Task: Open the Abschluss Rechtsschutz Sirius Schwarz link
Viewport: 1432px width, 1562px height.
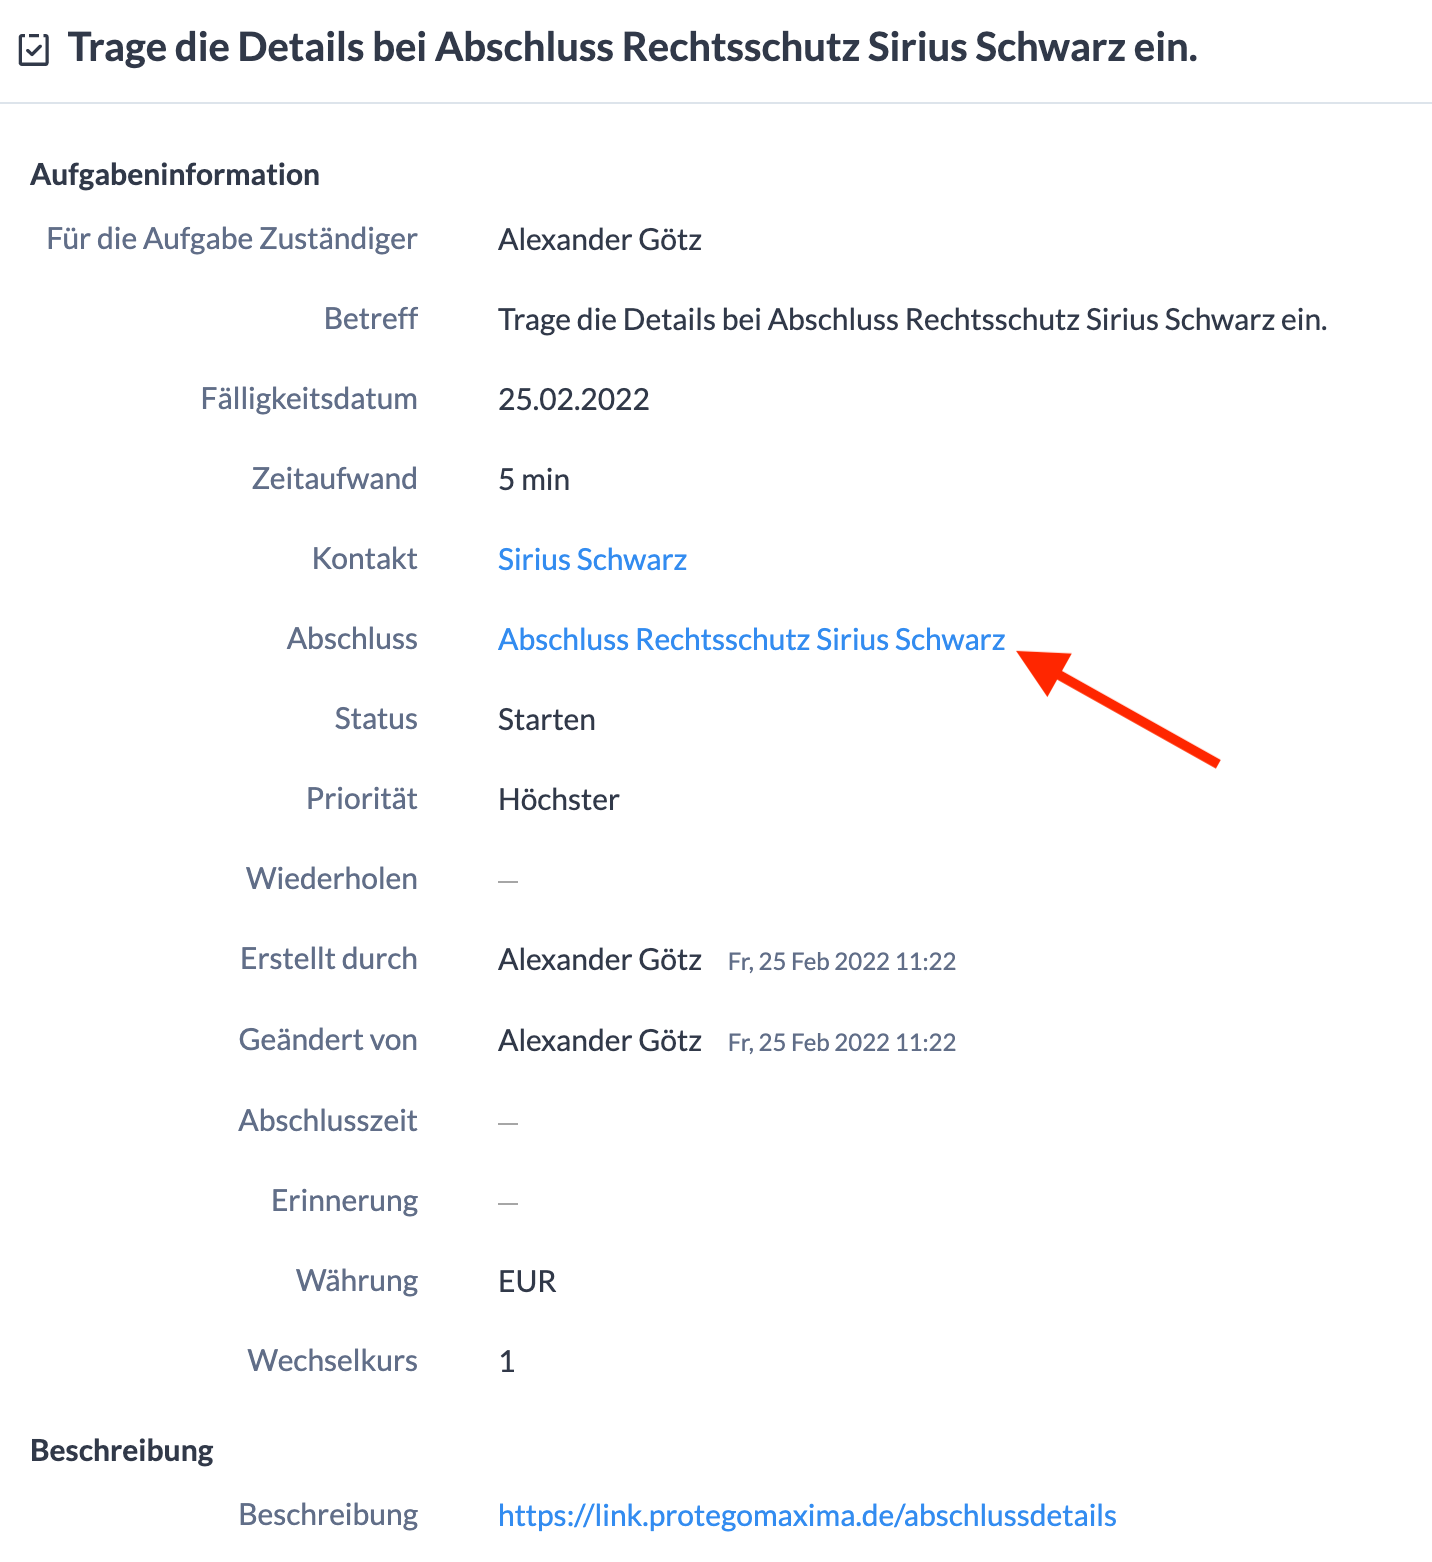Action: [x=751, y=639]
